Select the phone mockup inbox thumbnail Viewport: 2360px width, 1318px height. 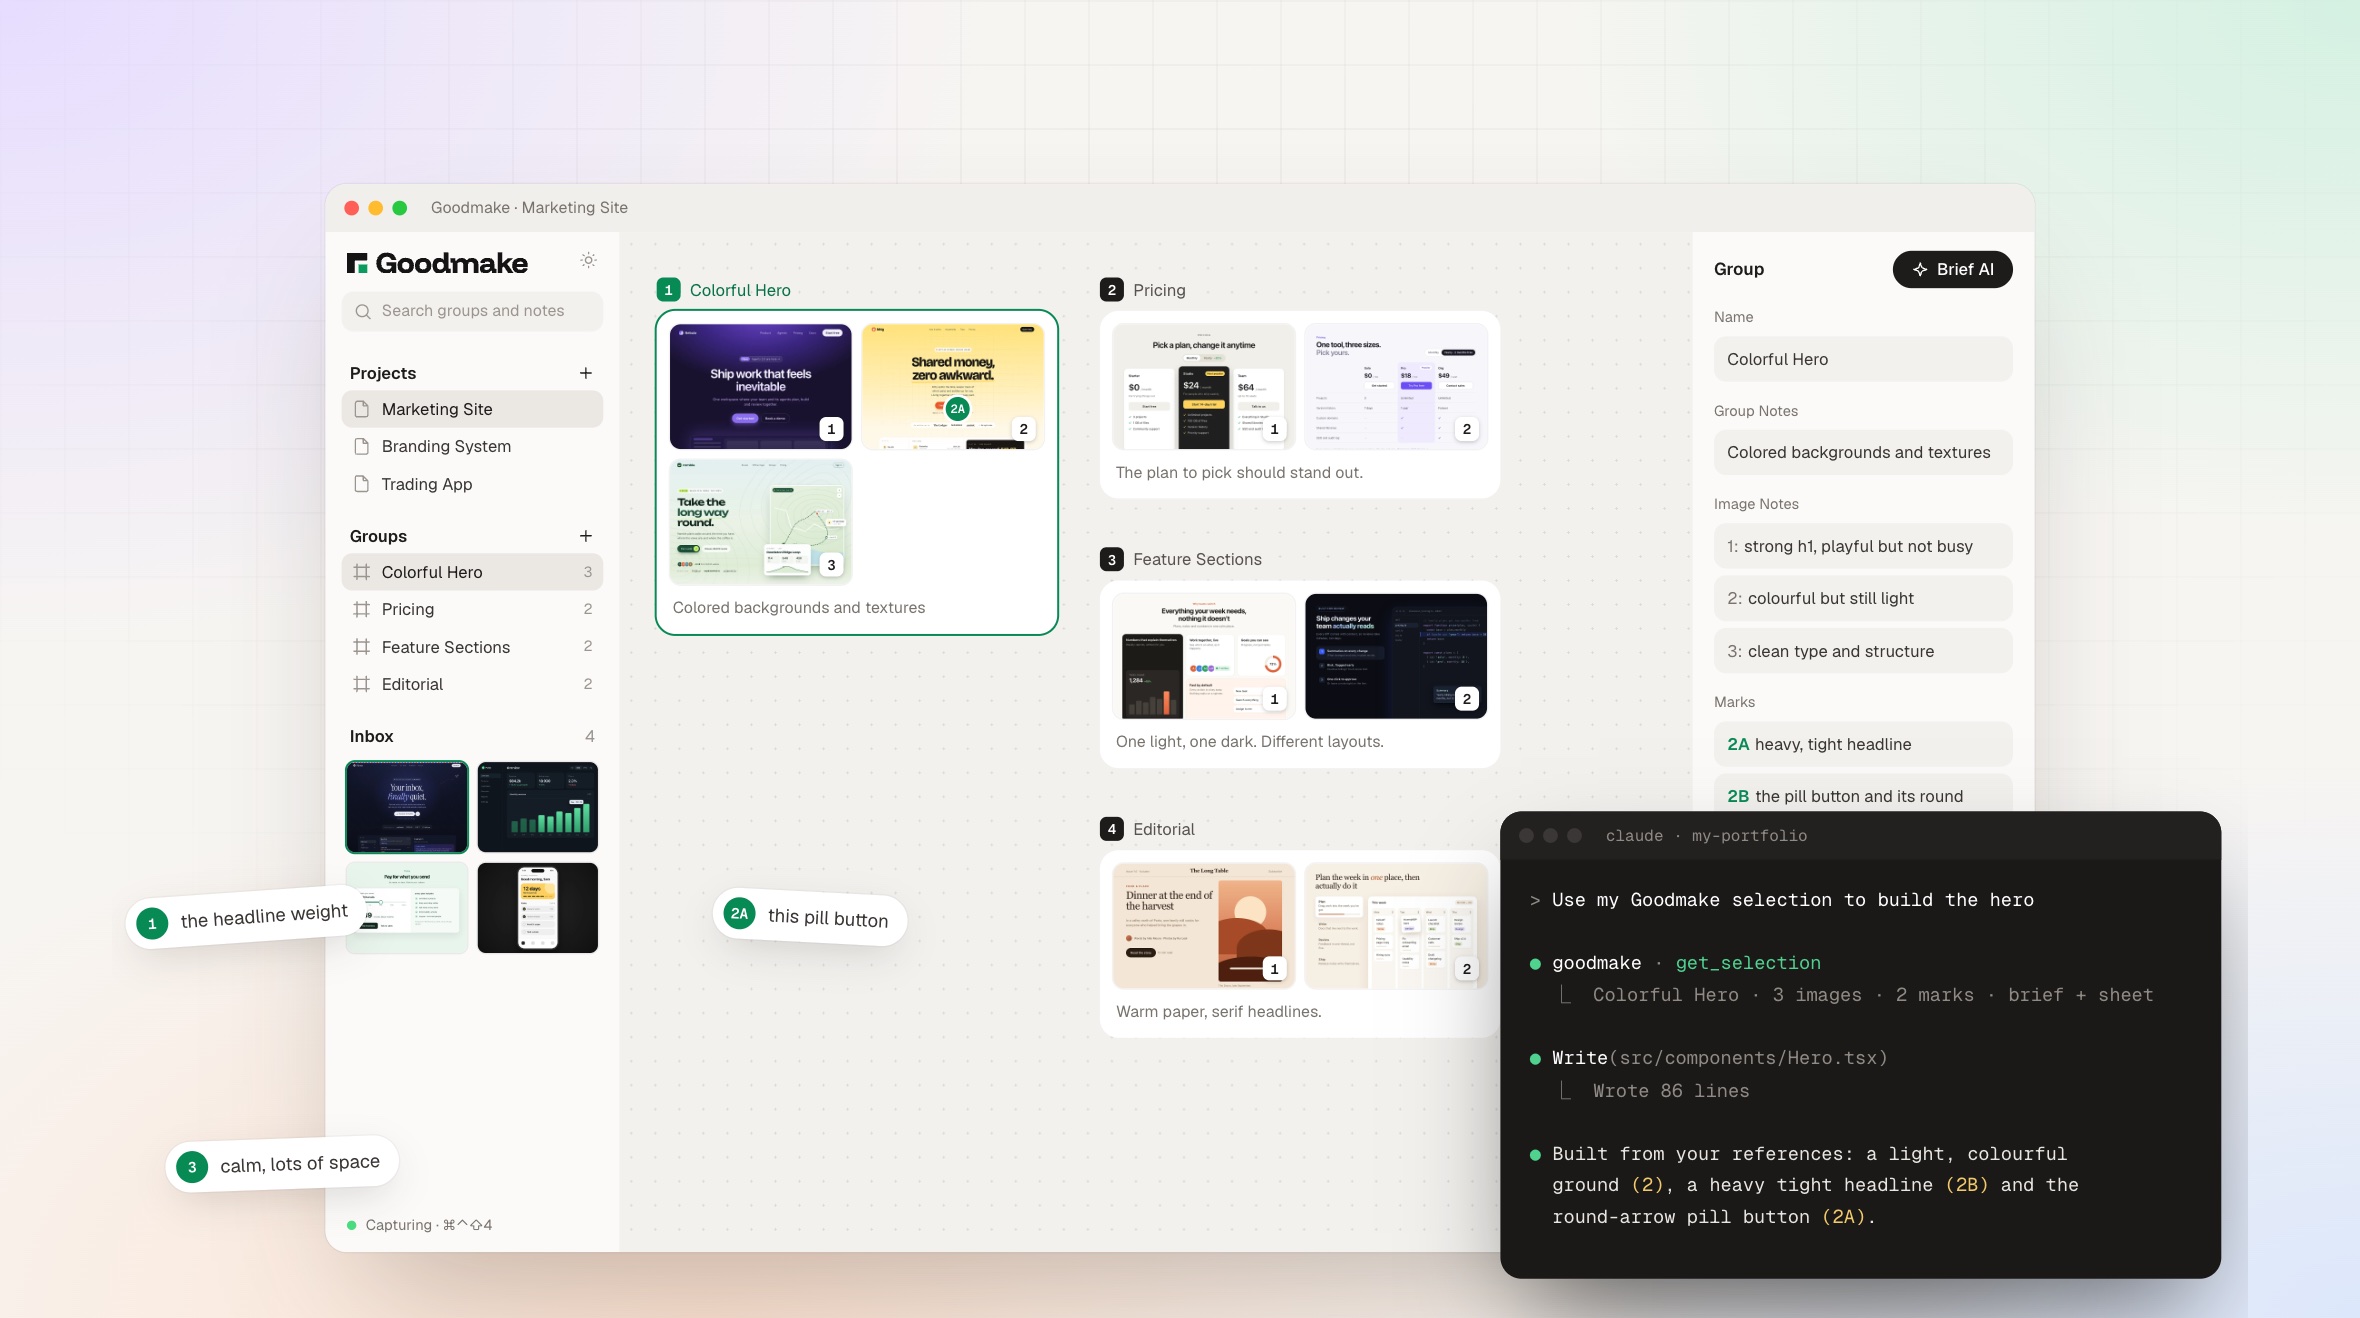[538, 908]
